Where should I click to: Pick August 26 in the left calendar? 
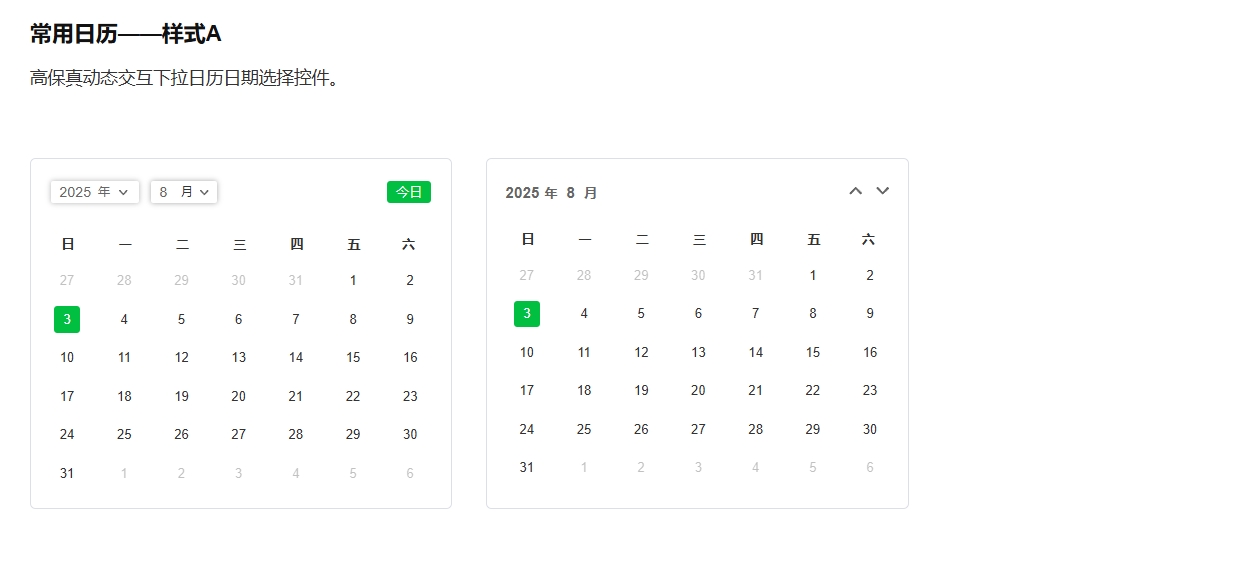point(181,435)
